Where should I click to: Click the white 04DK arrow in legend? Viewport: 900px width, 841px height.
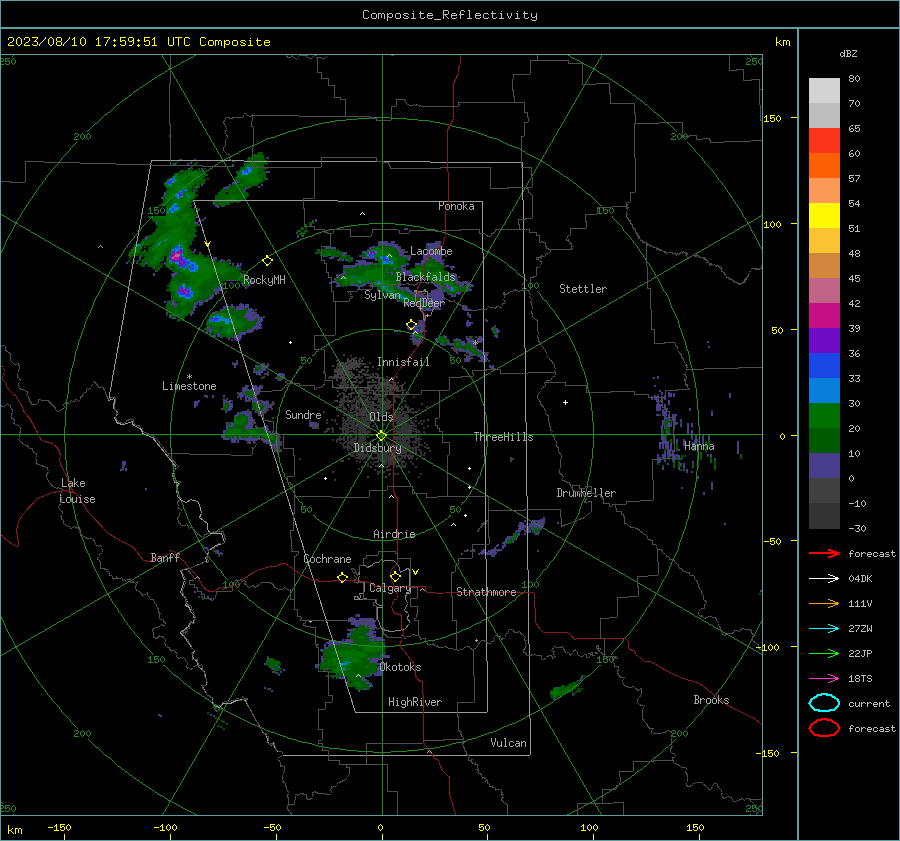[x=824, y=578]
